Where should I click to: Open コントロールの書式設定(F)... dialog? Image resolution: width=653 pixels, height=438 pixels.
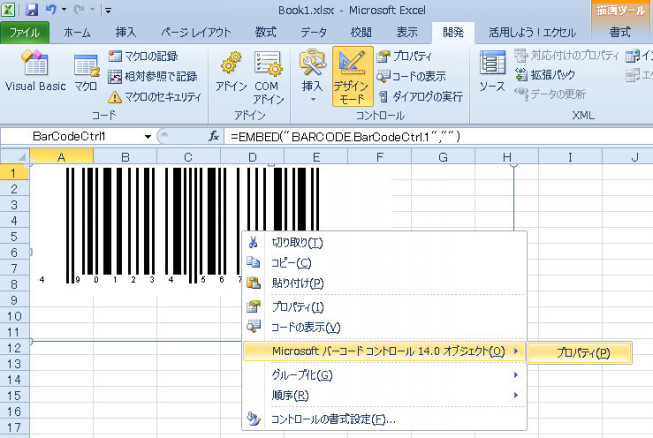384,419
